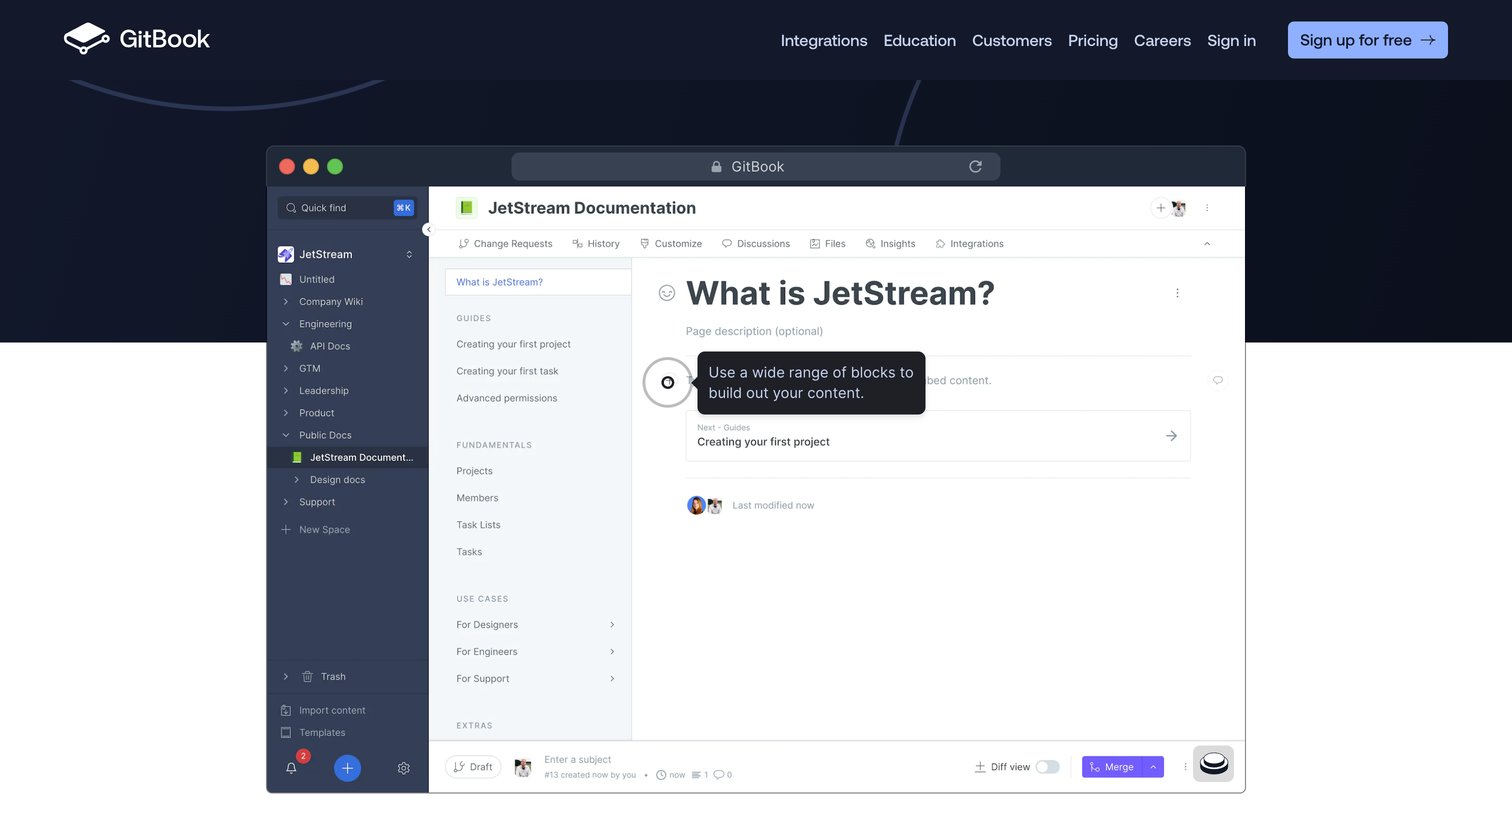The height and width of the screenshot is (814, 1512).
Task: Open the Projects page
Action: click(474, 471)
